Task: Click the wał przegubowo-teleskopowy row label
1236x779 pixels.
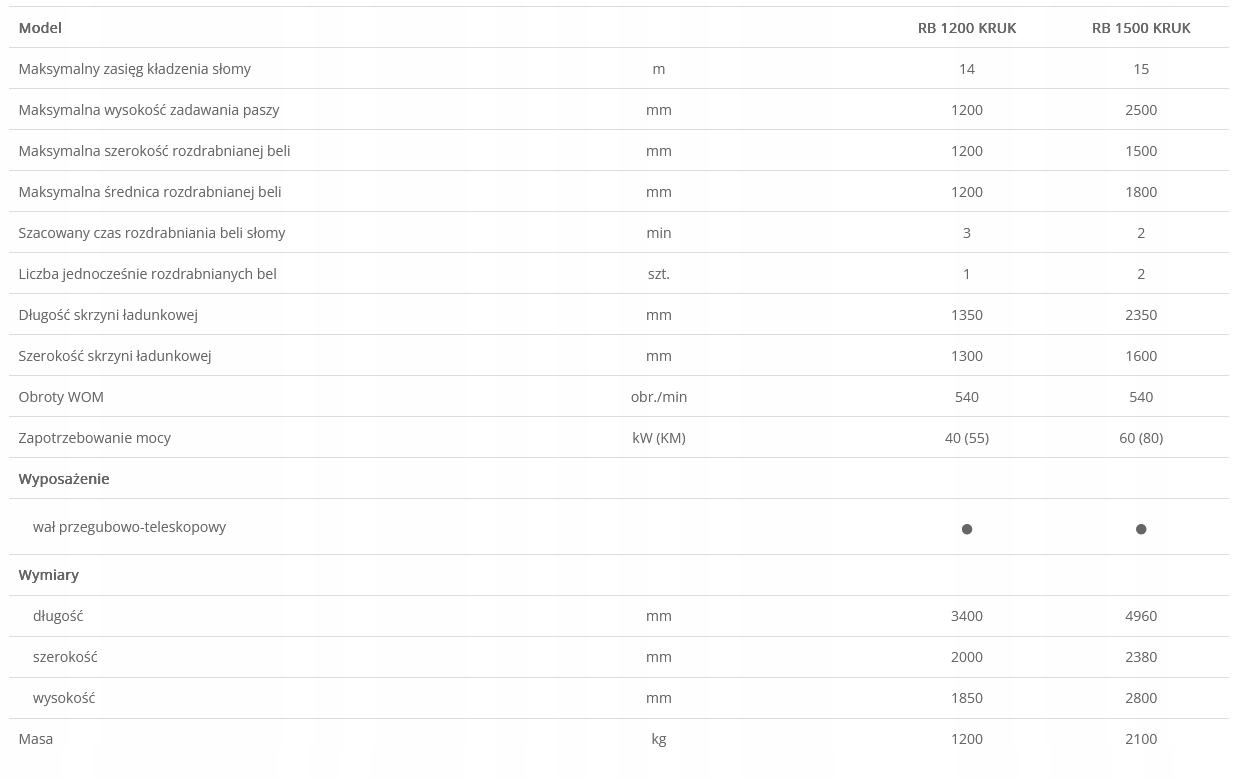Action: point(129,527)
